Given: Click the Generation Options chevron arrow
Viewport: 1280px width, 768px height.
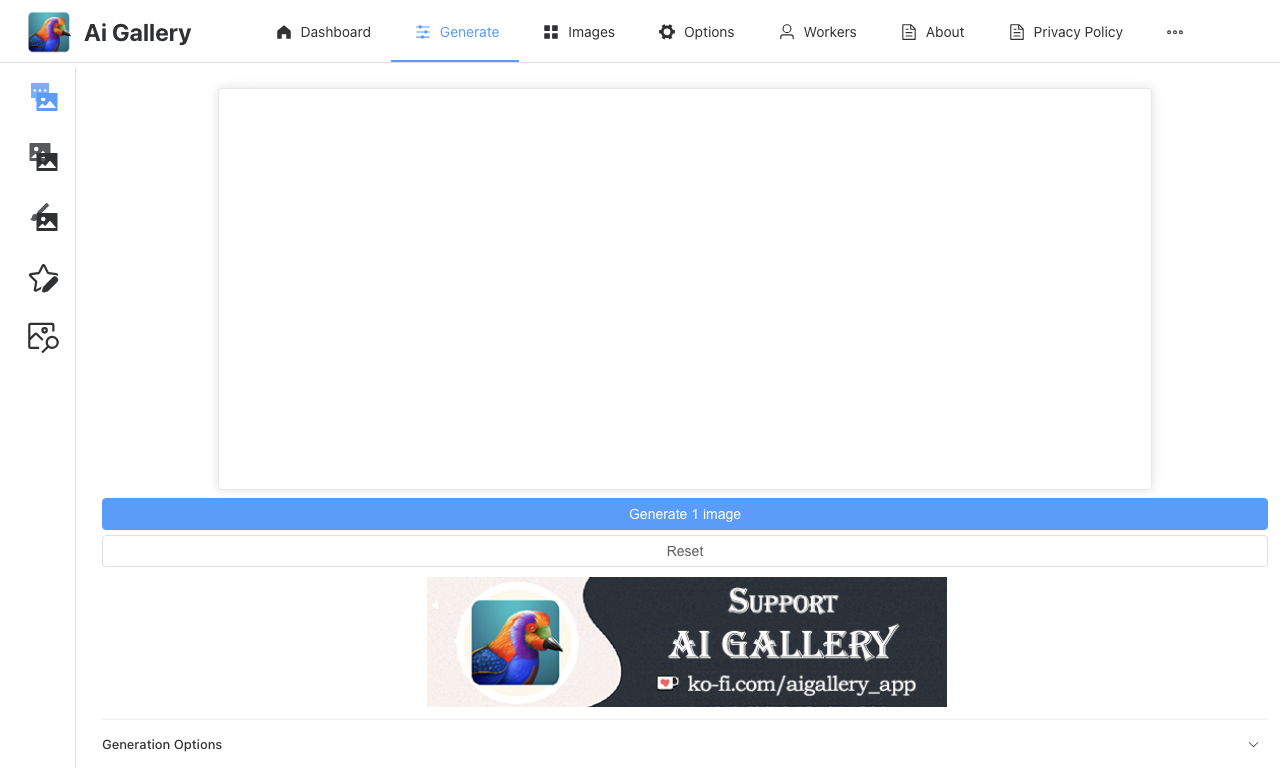Looking at the screenshot, I should pyautogui.click(x=1254, y=745).
